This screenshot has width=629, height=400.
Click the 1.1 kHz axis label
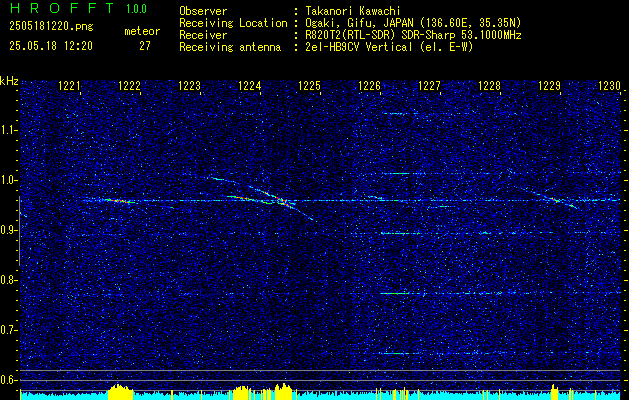point(9,130)
